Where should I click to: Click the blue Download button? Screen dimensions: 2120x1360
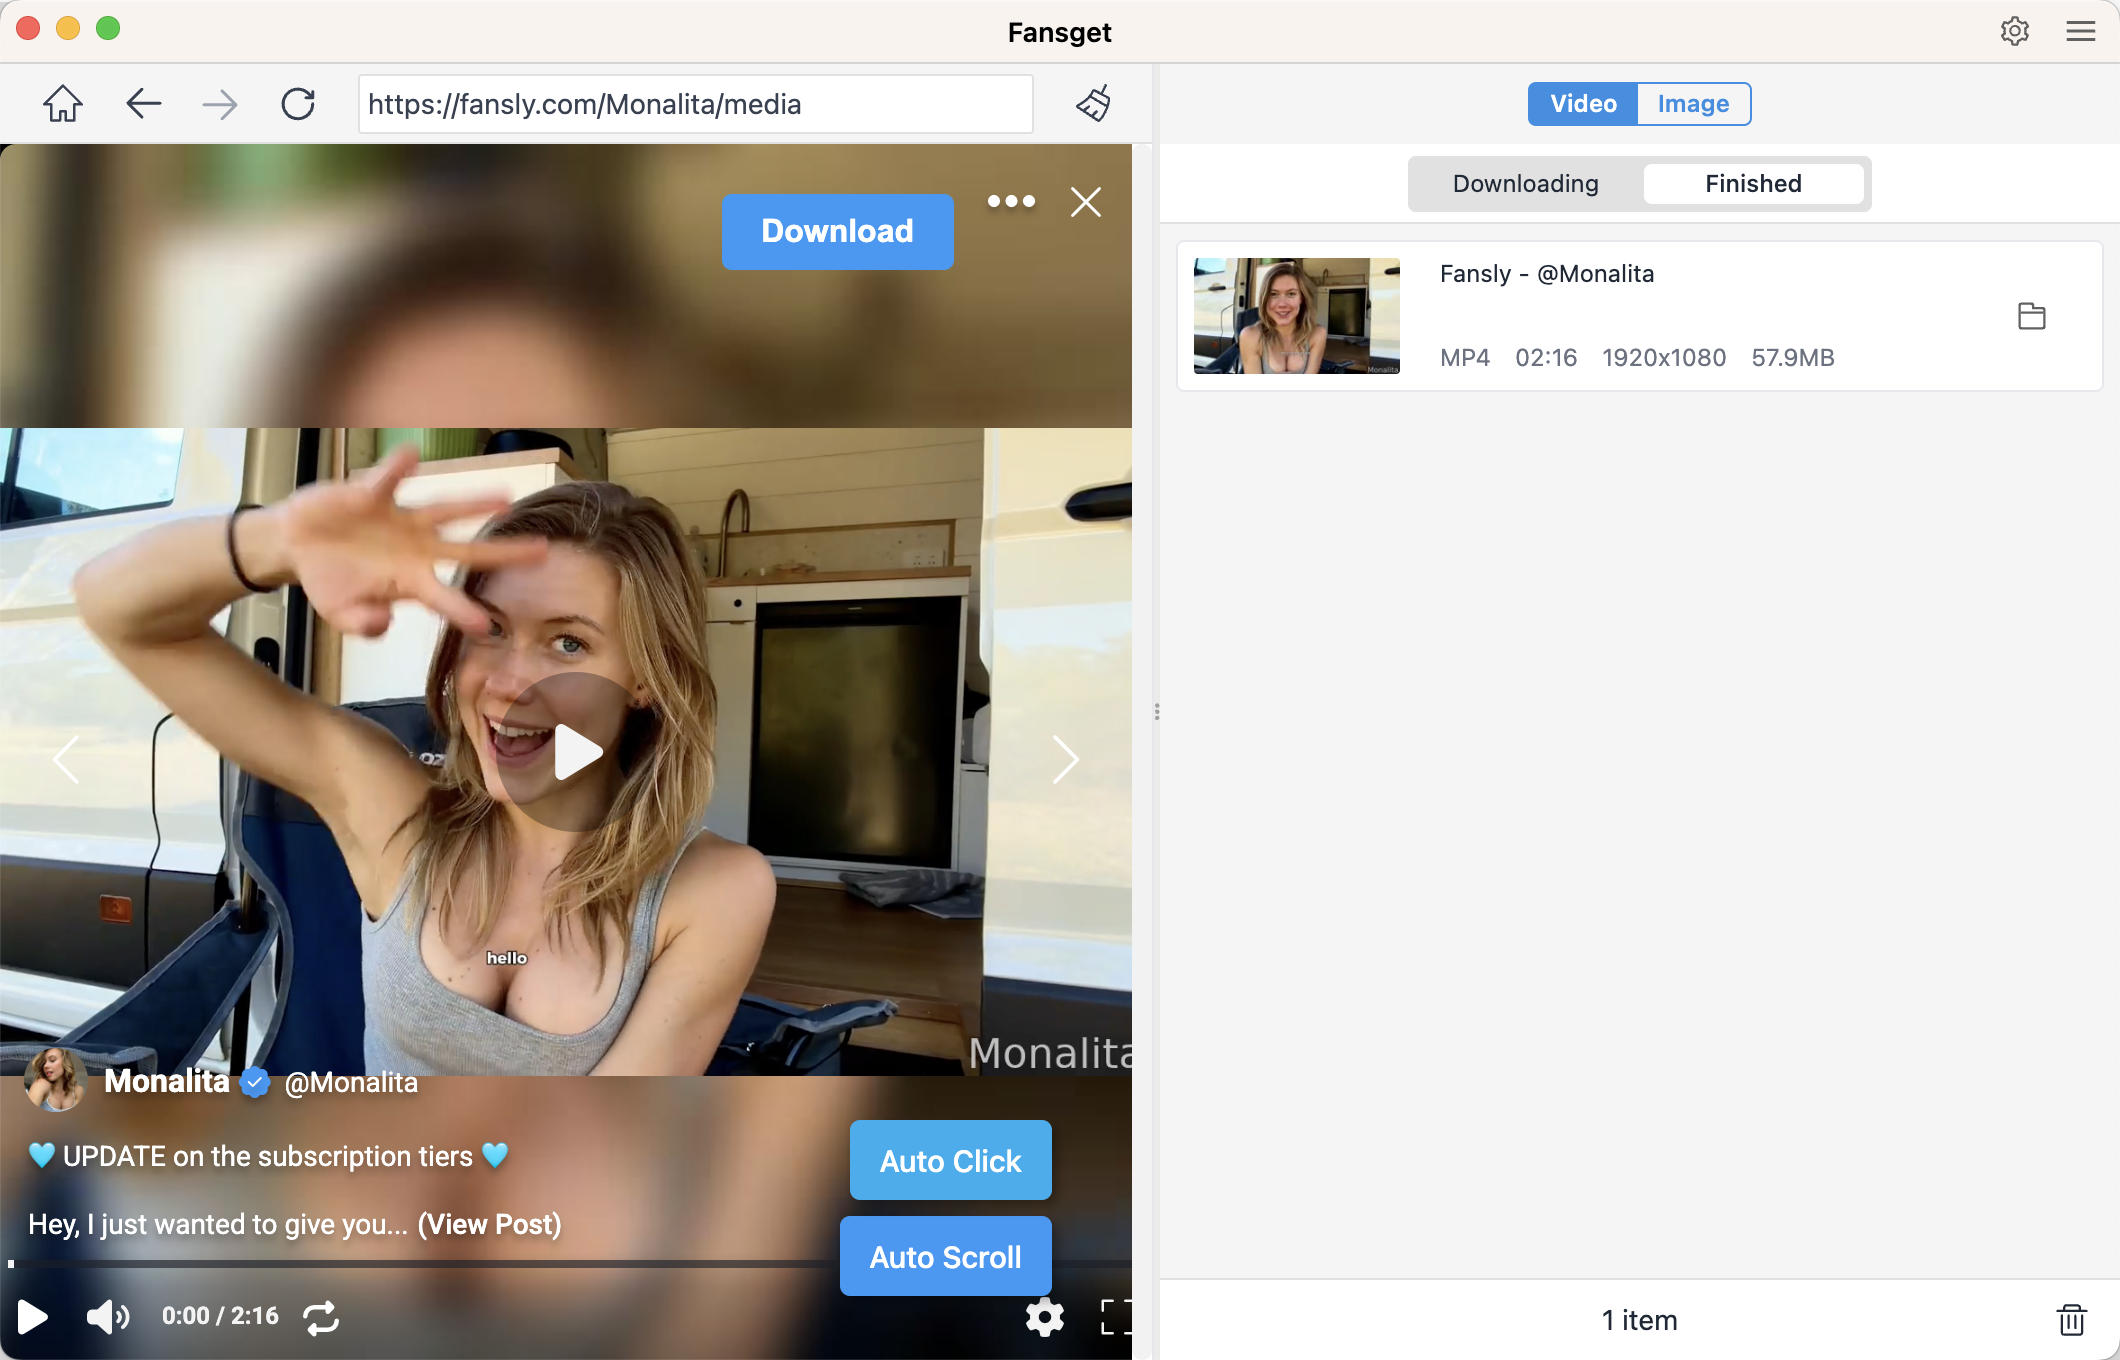coord(837,232)
